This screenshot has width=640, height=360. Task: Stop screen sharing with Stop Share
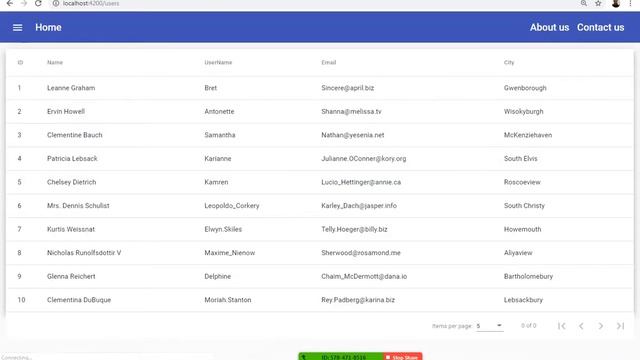pyautogui.click(x=402, y=357)
